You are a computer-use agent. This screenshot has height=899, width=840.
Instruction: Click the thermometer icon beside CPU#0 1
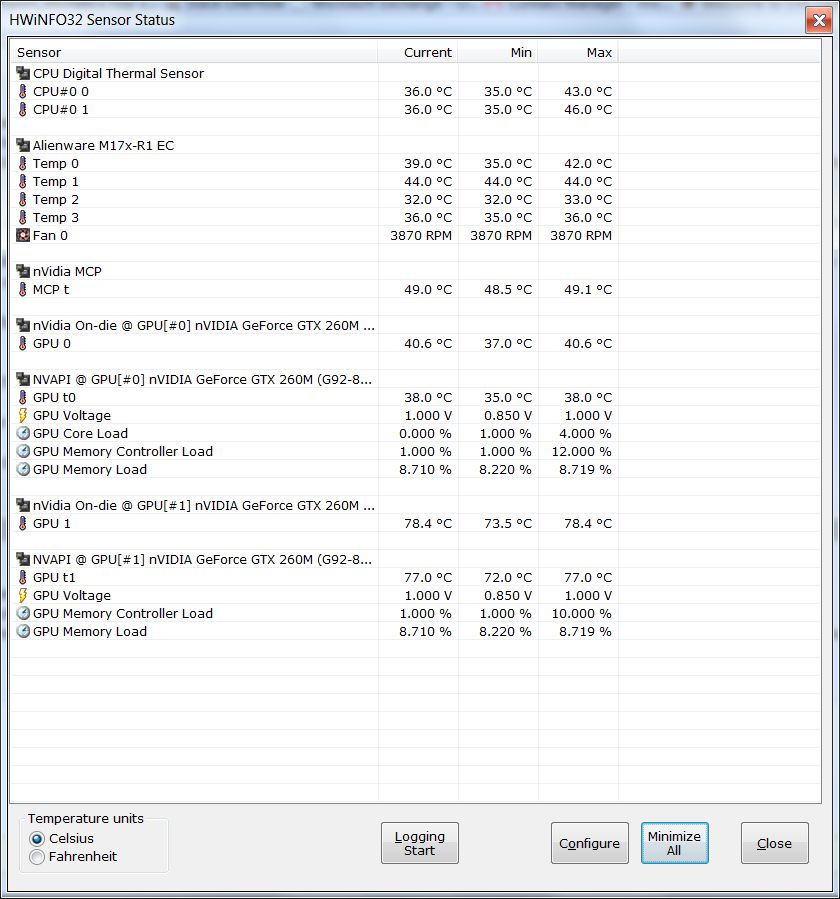(23, 109)
